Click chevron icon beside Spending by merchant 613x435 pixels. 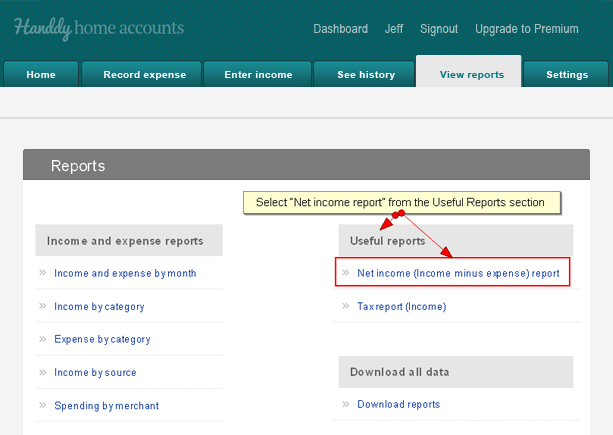tap(43, 405)
